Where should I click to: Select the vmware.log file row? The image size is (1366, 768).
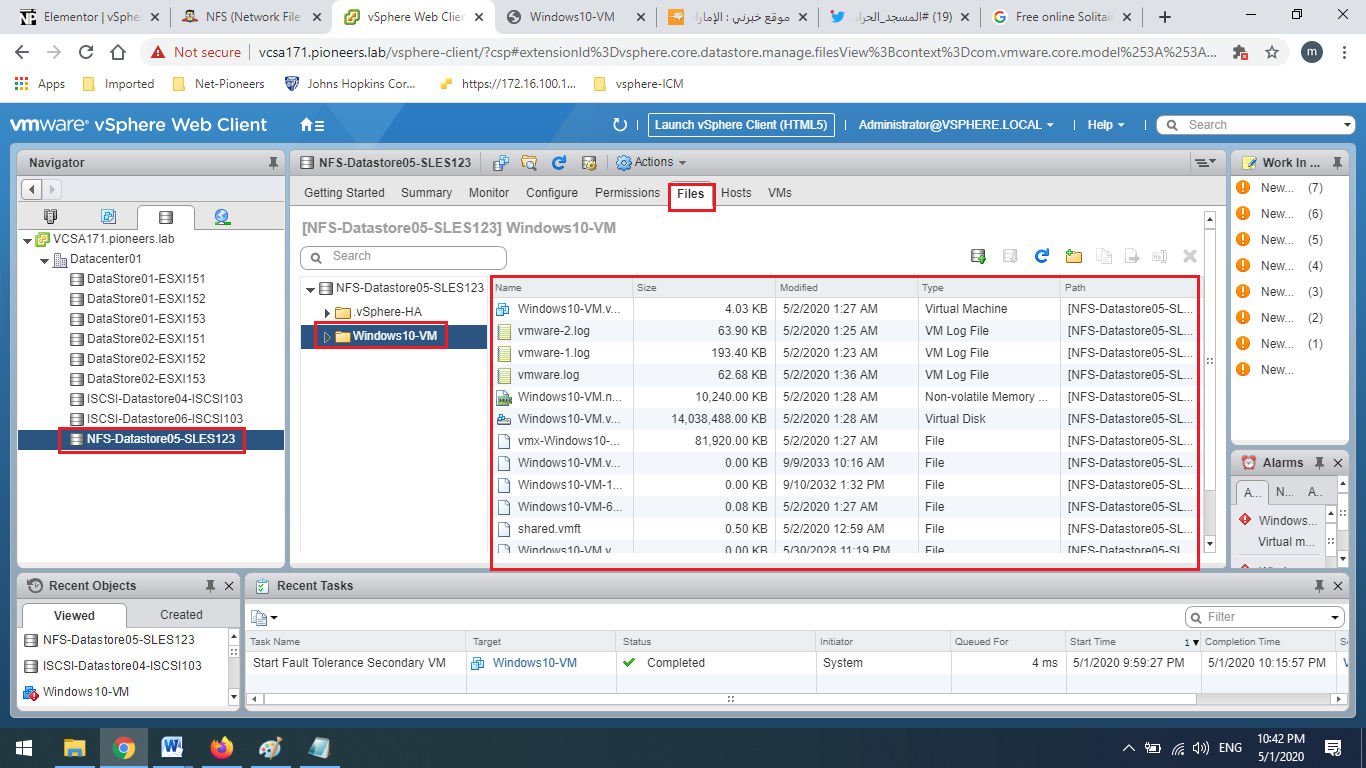[x=845, y=375]
